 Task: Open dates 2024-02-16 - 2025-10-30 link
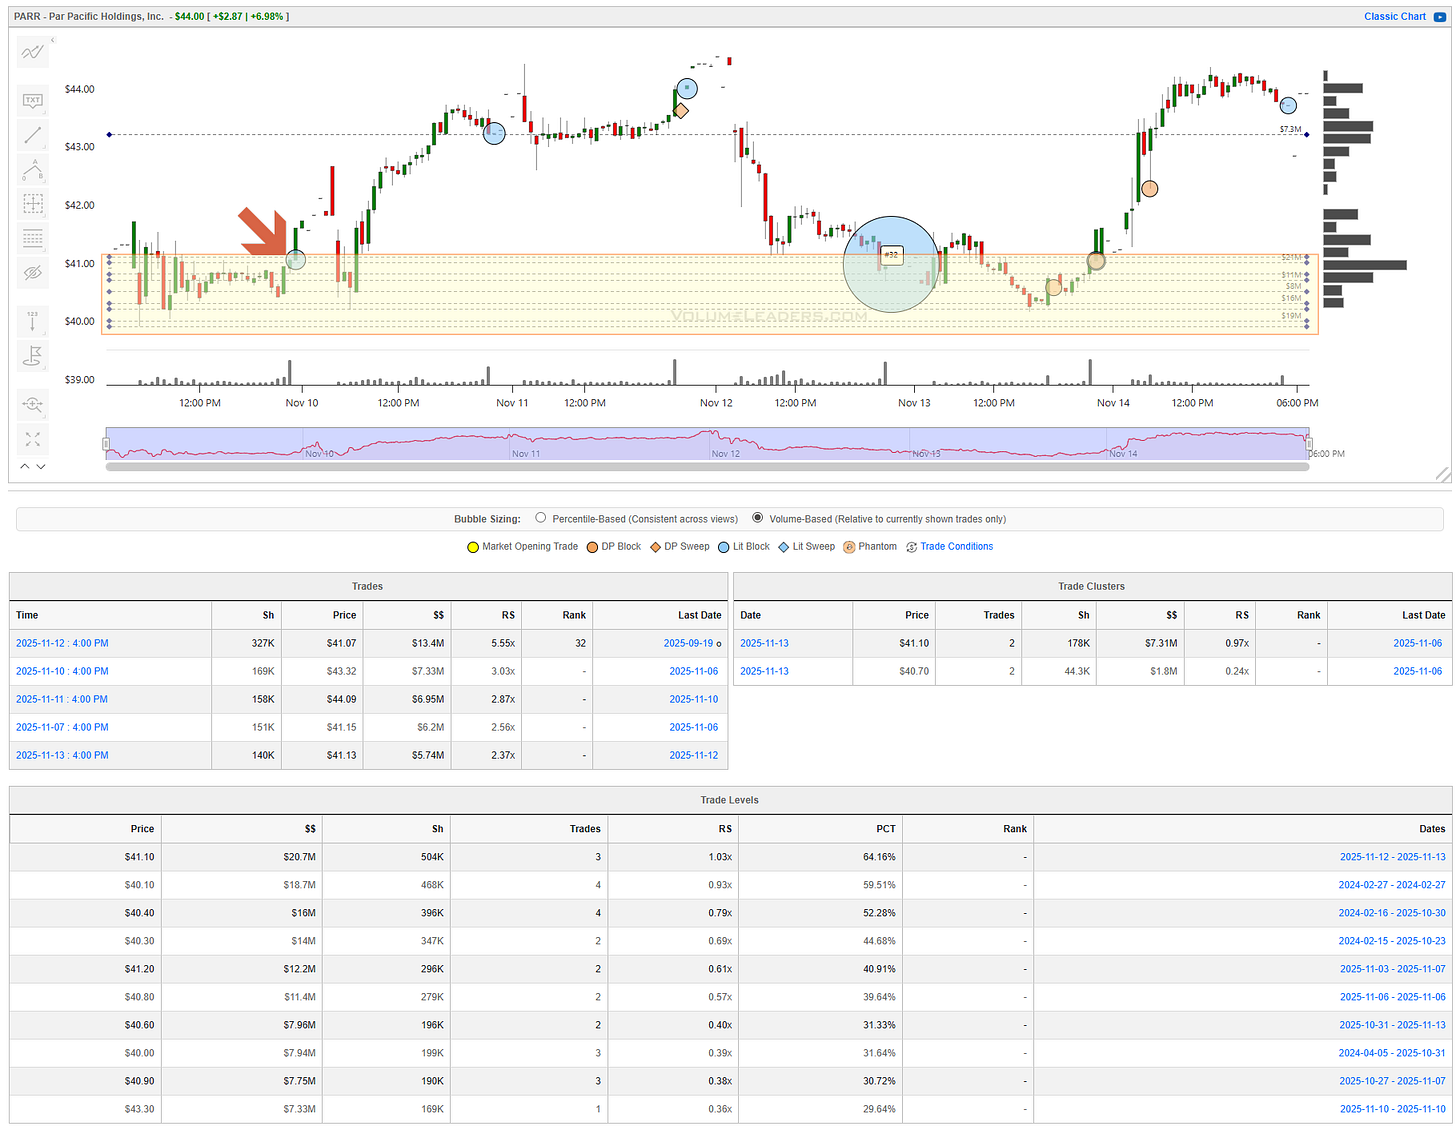tap(1392, 913)
